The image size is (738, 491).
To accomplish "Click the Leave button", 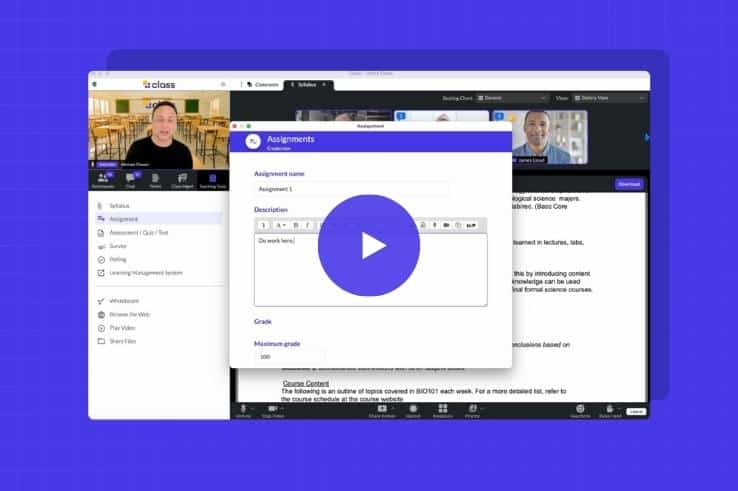I will (x=636, y=411).
